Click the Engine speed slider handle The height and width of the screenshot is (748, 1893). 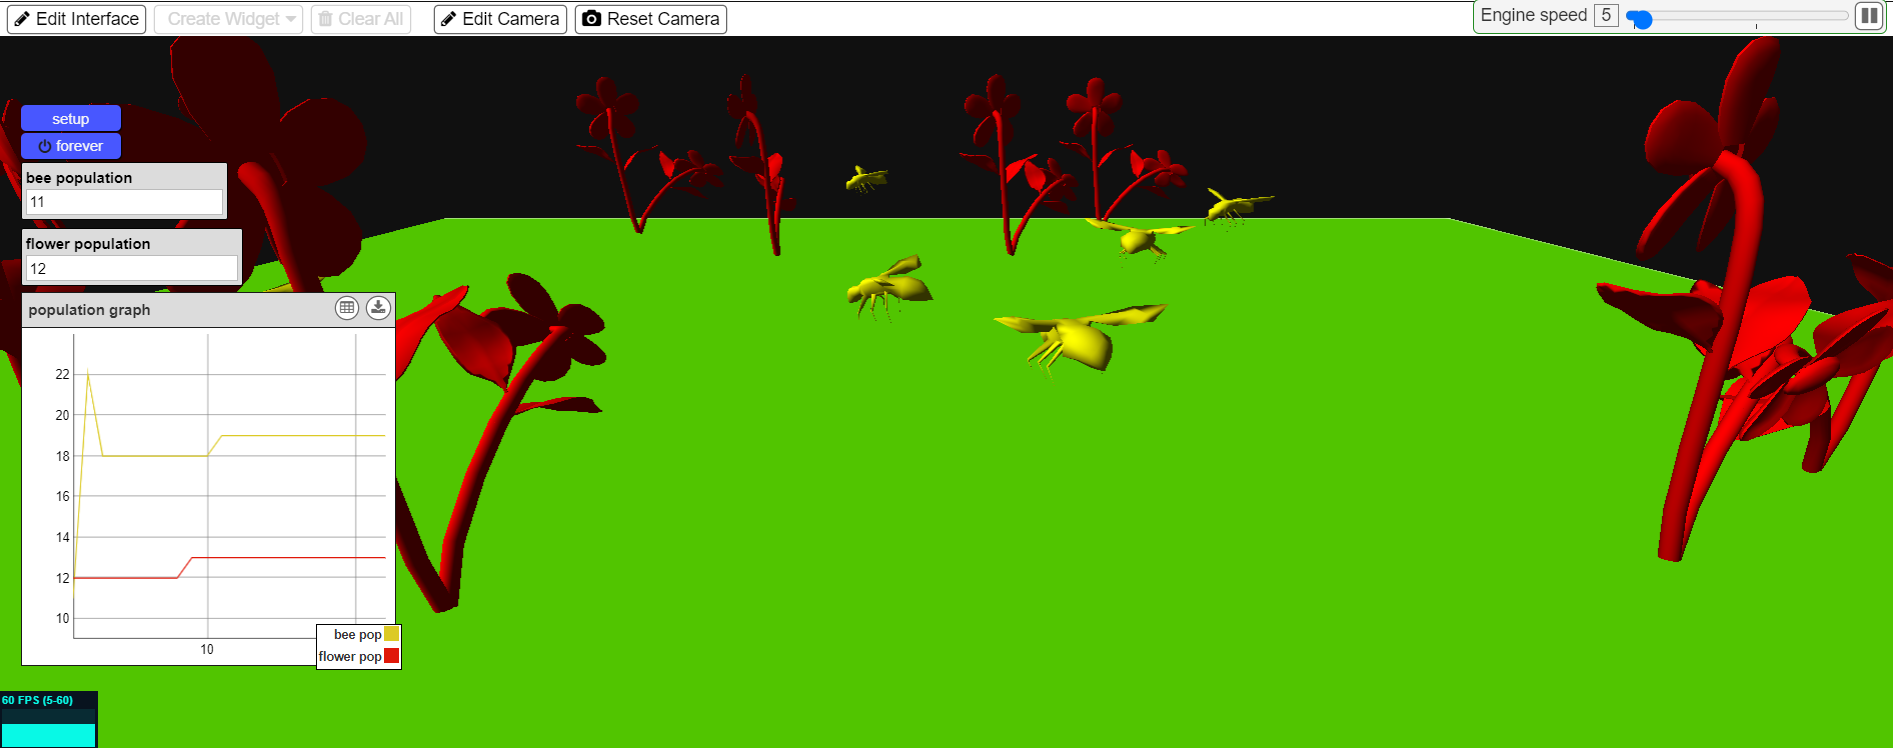(x=1640, y=18)
